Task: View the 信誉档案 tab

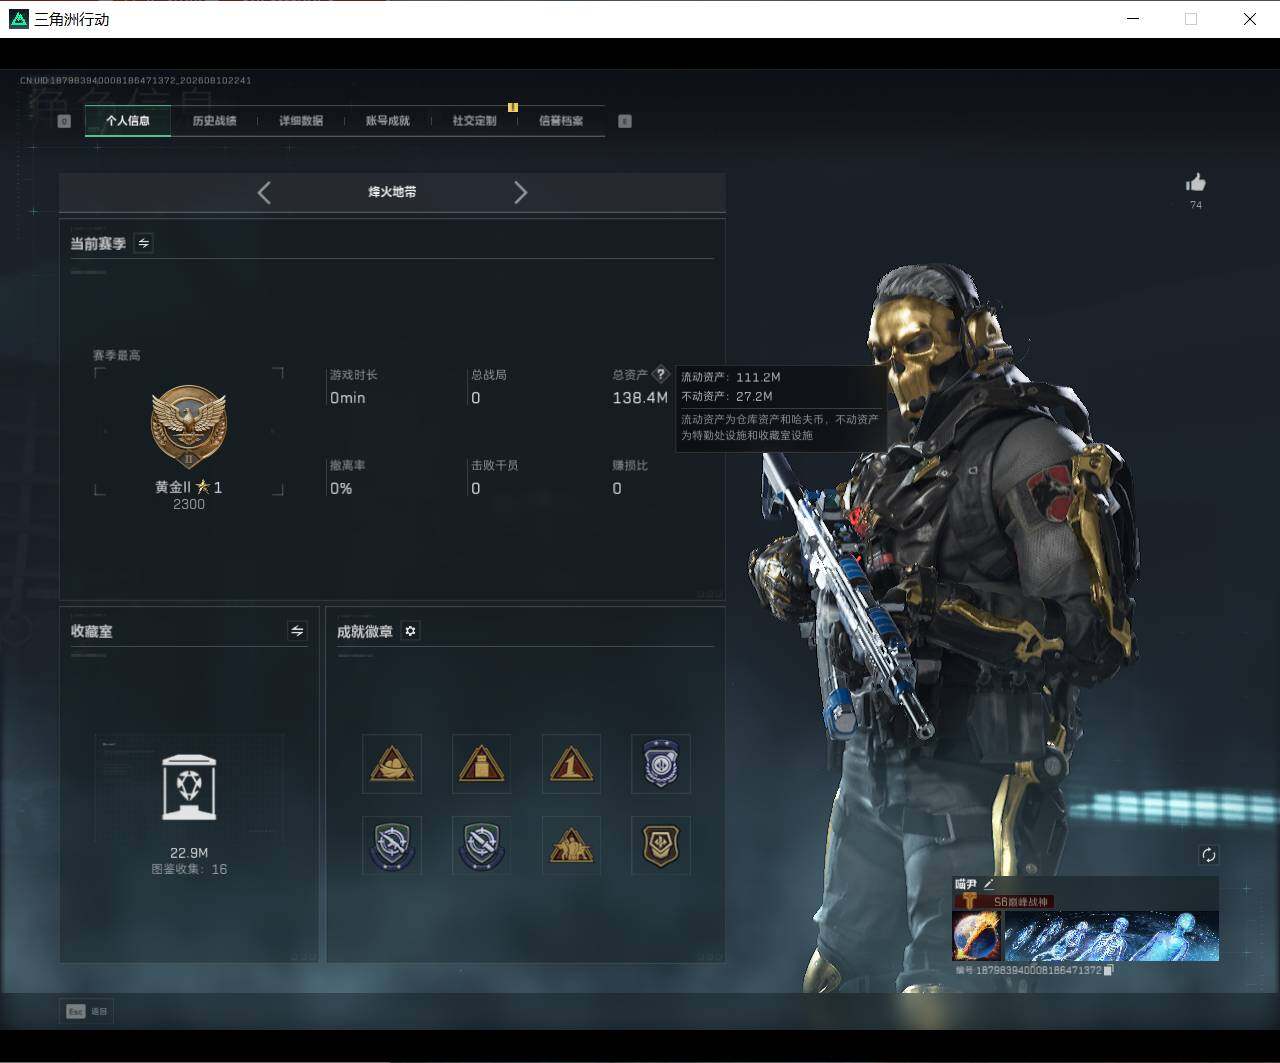Action: pos(561,121)
